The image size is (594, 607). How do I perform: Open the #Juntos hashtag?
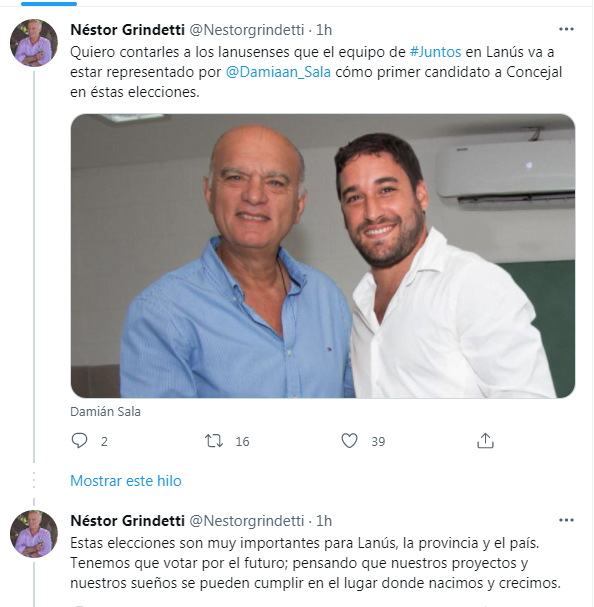[x=436, y=52]
